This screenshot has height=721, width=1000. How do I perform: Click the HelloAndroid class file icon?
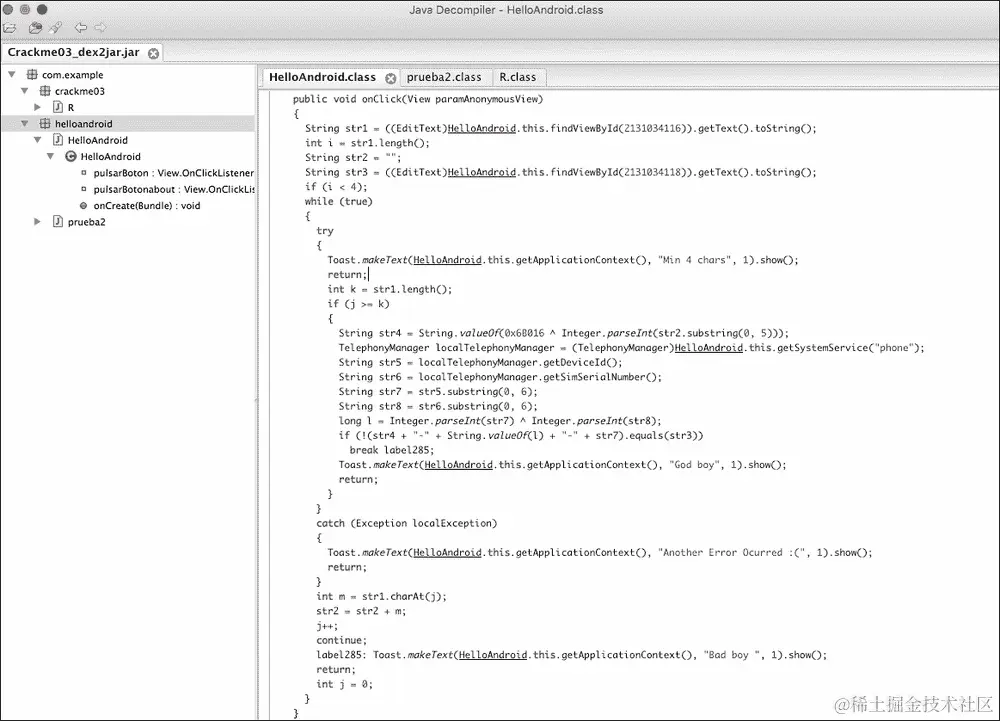point(57,140)
